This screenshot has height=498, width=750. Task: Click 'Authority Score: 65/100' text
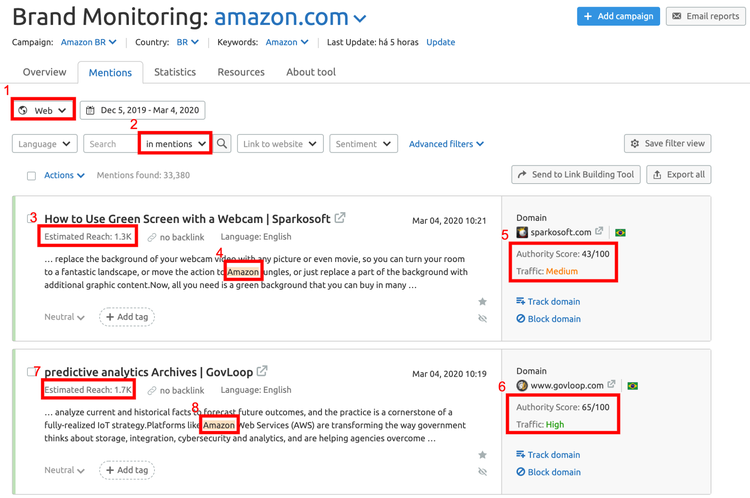pos(562,407)
